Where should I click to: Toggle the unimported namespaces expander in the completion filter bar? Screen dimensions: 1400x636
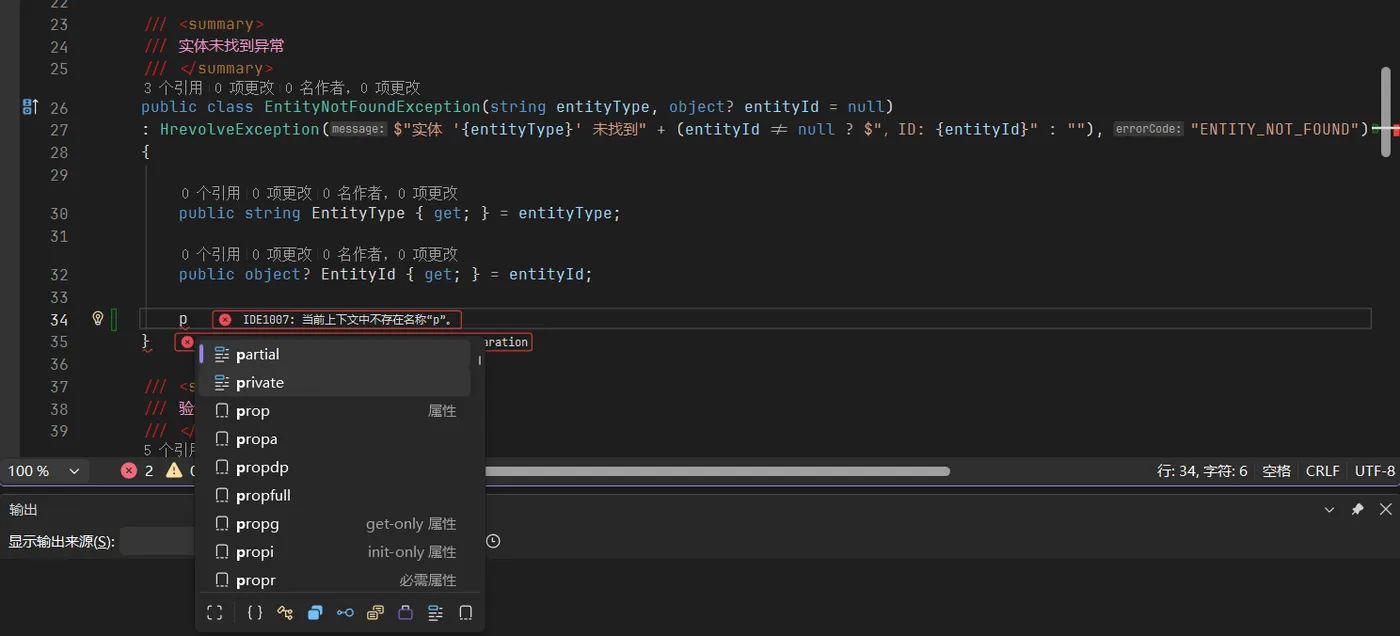[x=214, y=612]
